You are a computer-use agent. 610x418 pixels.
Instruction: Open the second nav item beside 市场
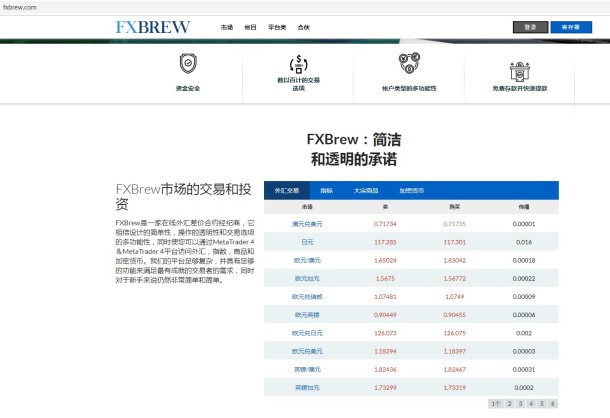250,27
